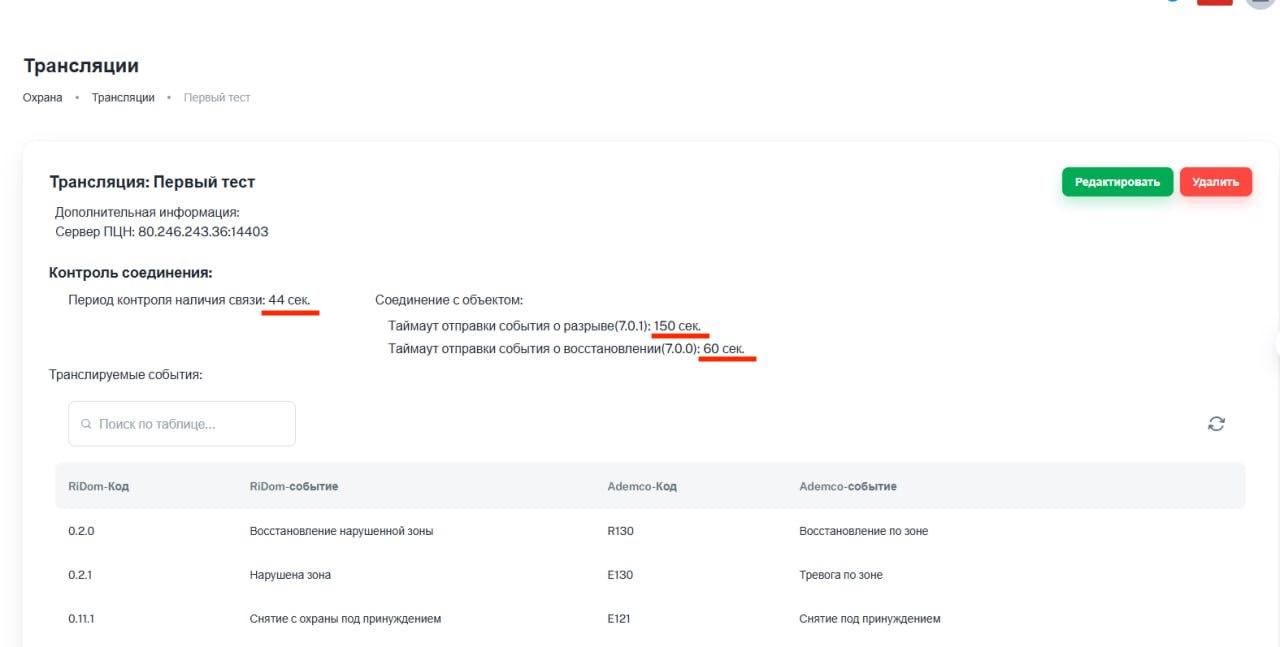Click the table refresh icon
This screenshot has width=1280, height=647.
click(x=1216, y=424)
